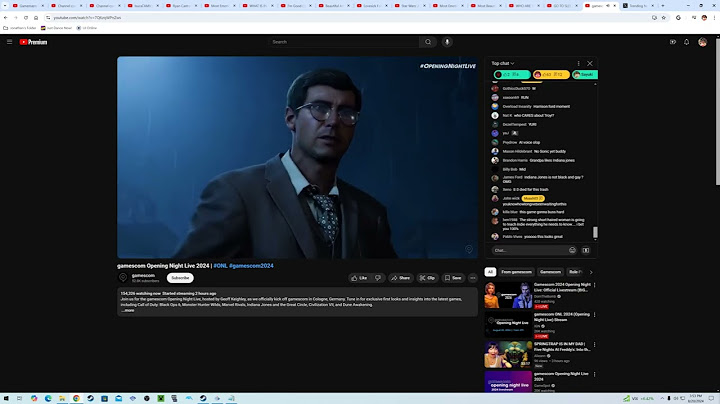Open the gamescom channel name link
720x404 pixels.
point(143,275)
